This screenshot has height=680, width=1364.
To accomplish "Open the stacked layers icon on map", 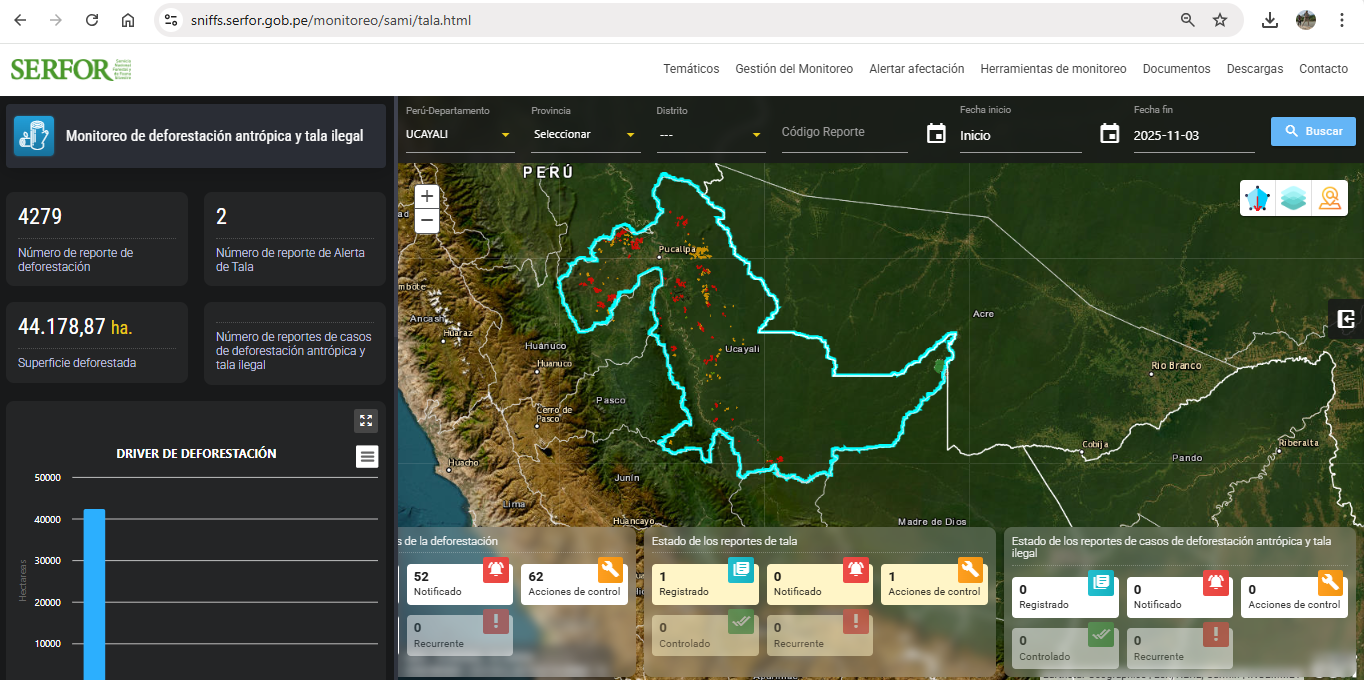I will 1294,198.
